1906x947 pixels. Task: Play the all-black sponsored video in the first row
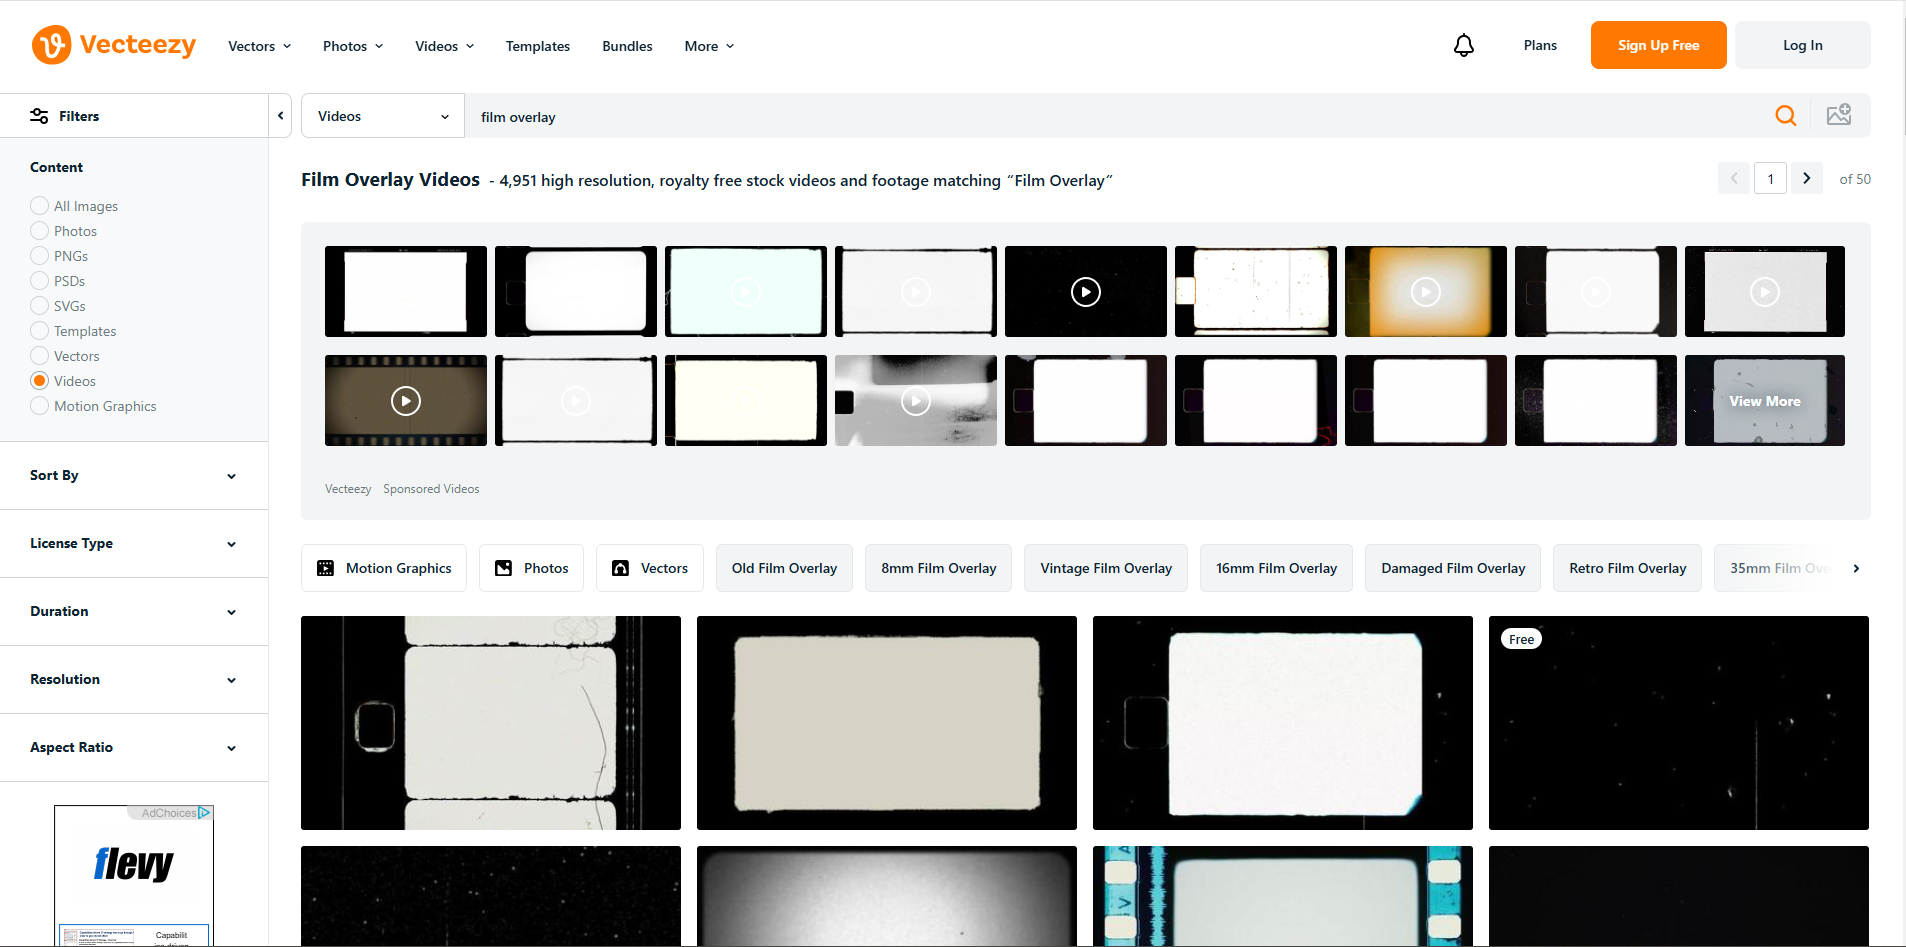click(1086, 292)
